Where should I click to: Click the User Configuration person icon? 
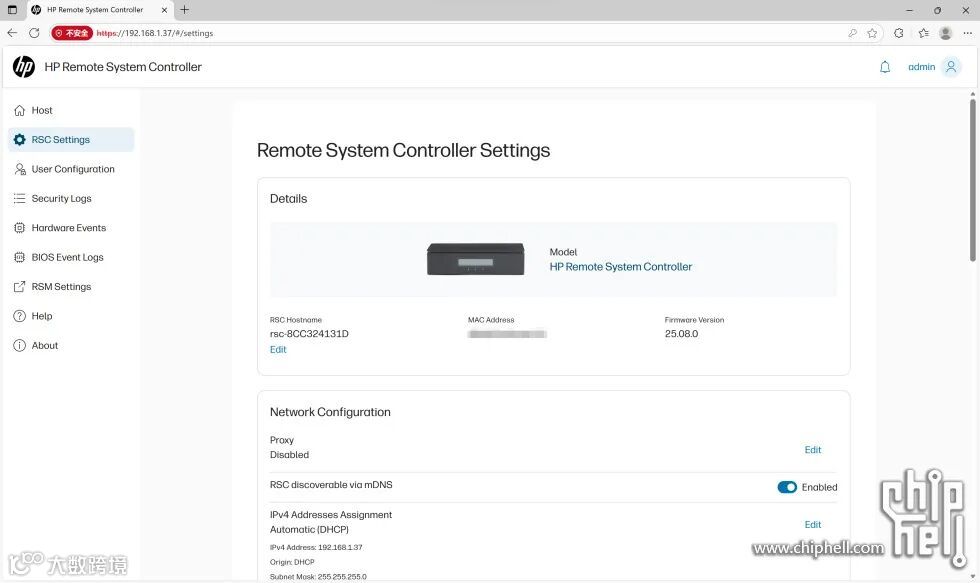(19, 169)
